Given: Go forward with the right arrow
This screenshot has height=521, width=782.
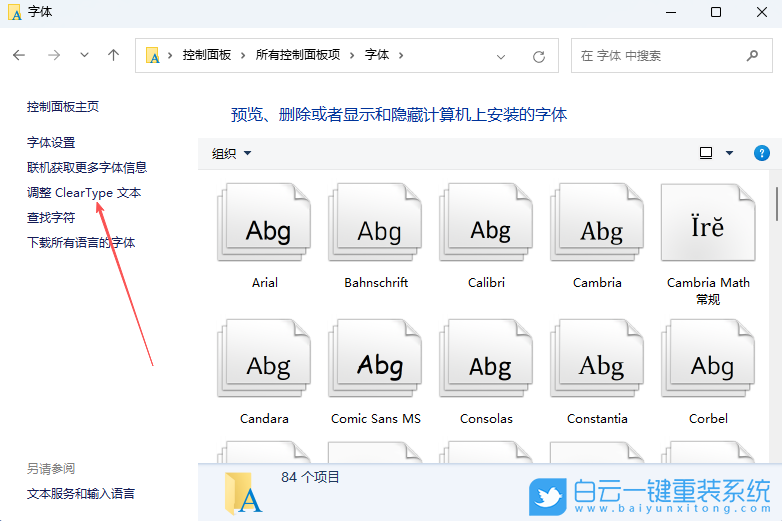Looking at the screenshot, I should [x=54, y=55].
